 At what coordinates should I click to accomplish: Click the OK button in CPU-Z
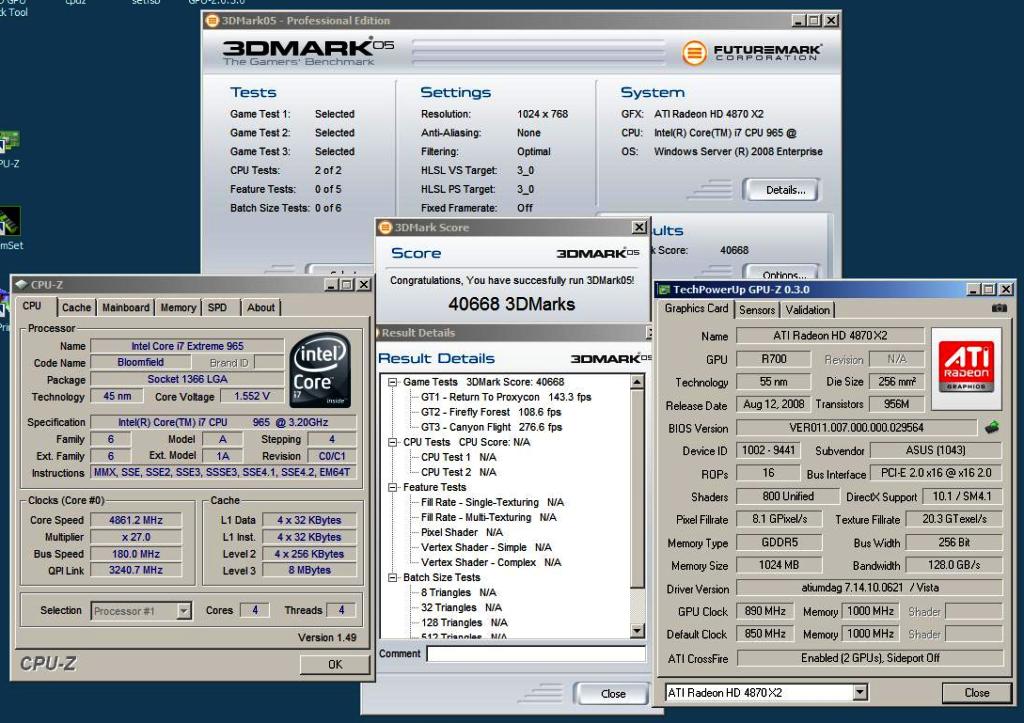pyautogui.click(x=335, y=664)
